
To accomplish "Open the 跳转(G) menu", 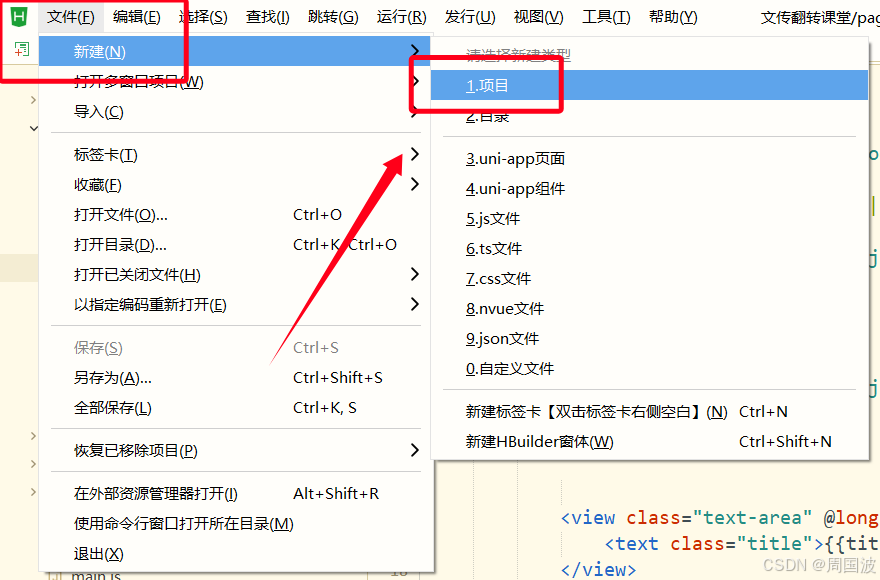I will coord(333,17).
